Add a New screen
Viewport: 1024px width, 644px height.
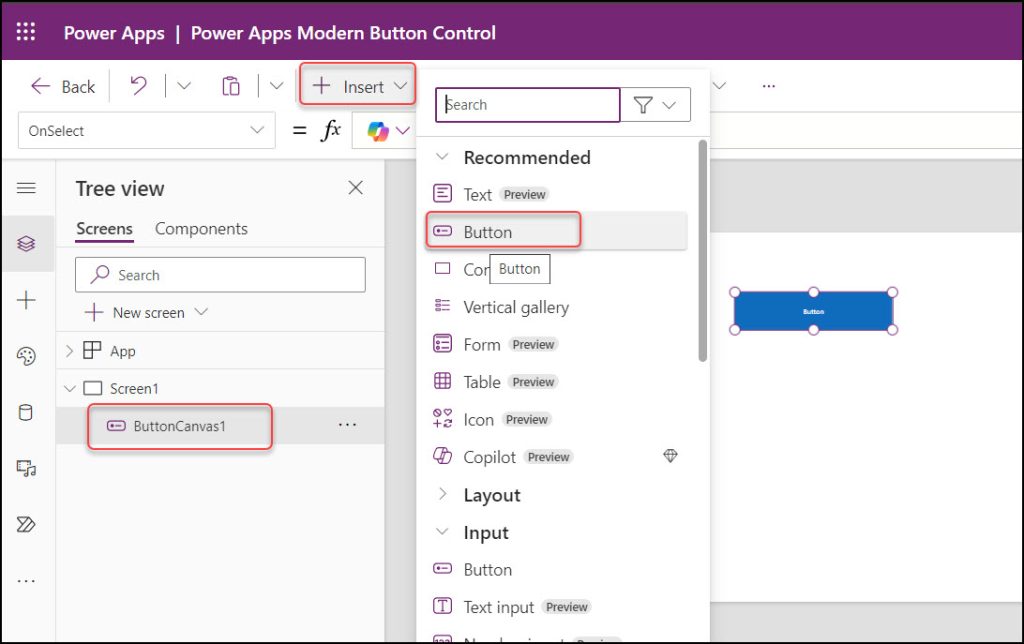pos(135,312)
